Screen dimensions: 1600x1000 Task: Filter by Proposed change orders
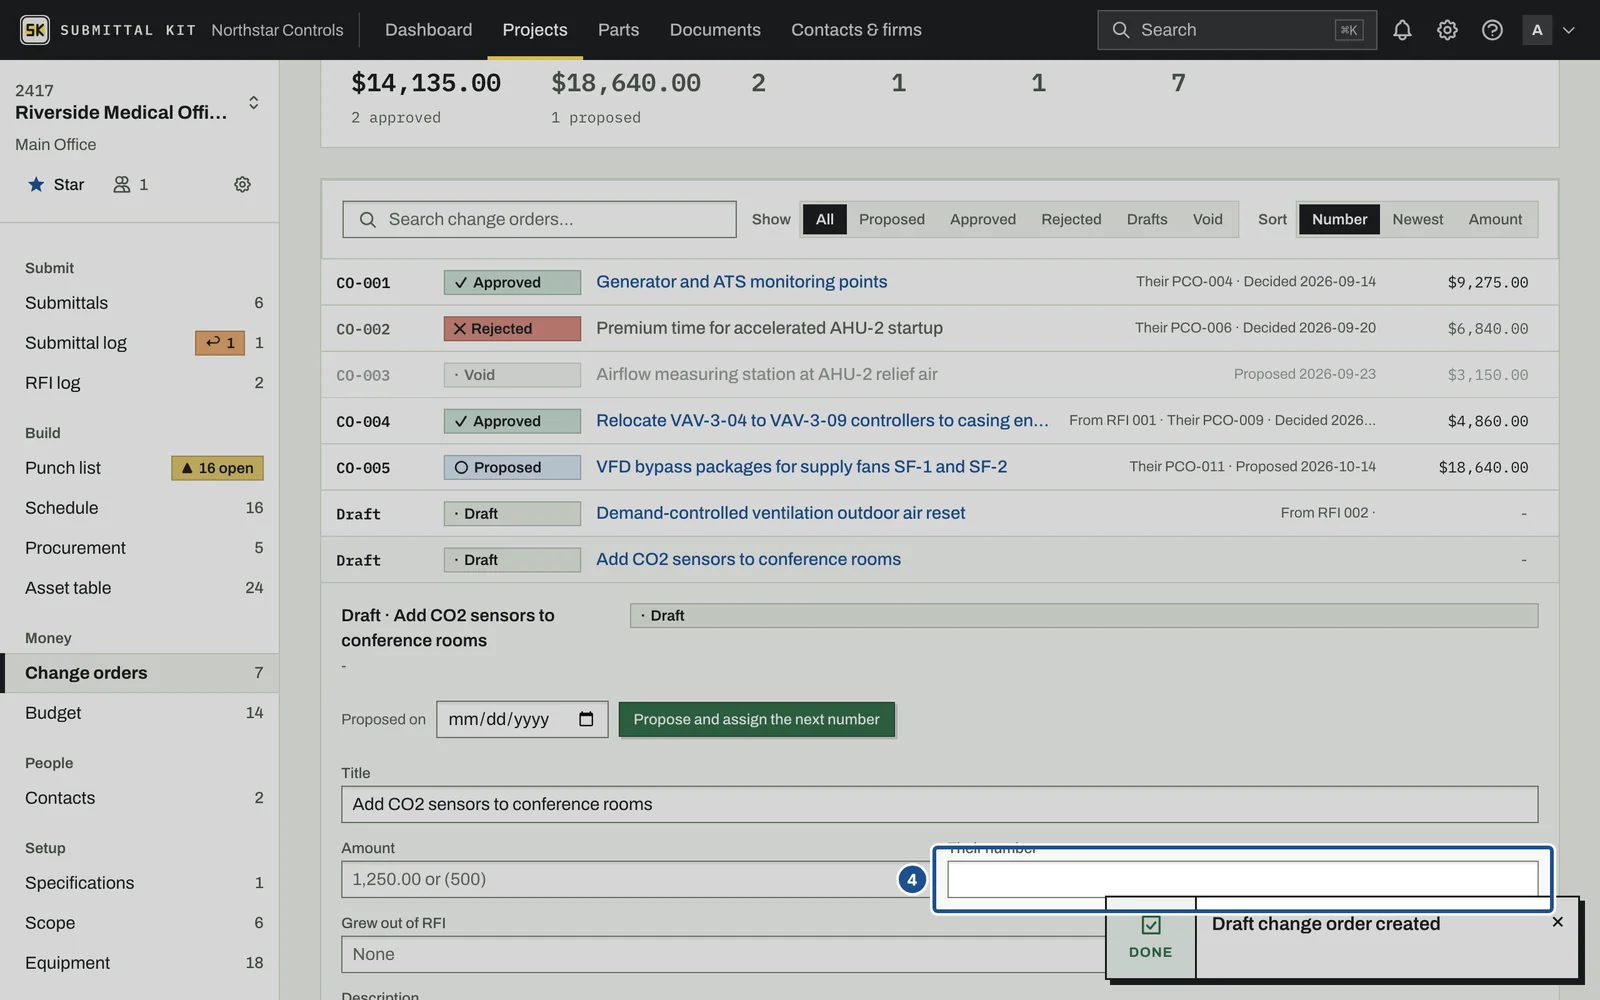[891, 219]
